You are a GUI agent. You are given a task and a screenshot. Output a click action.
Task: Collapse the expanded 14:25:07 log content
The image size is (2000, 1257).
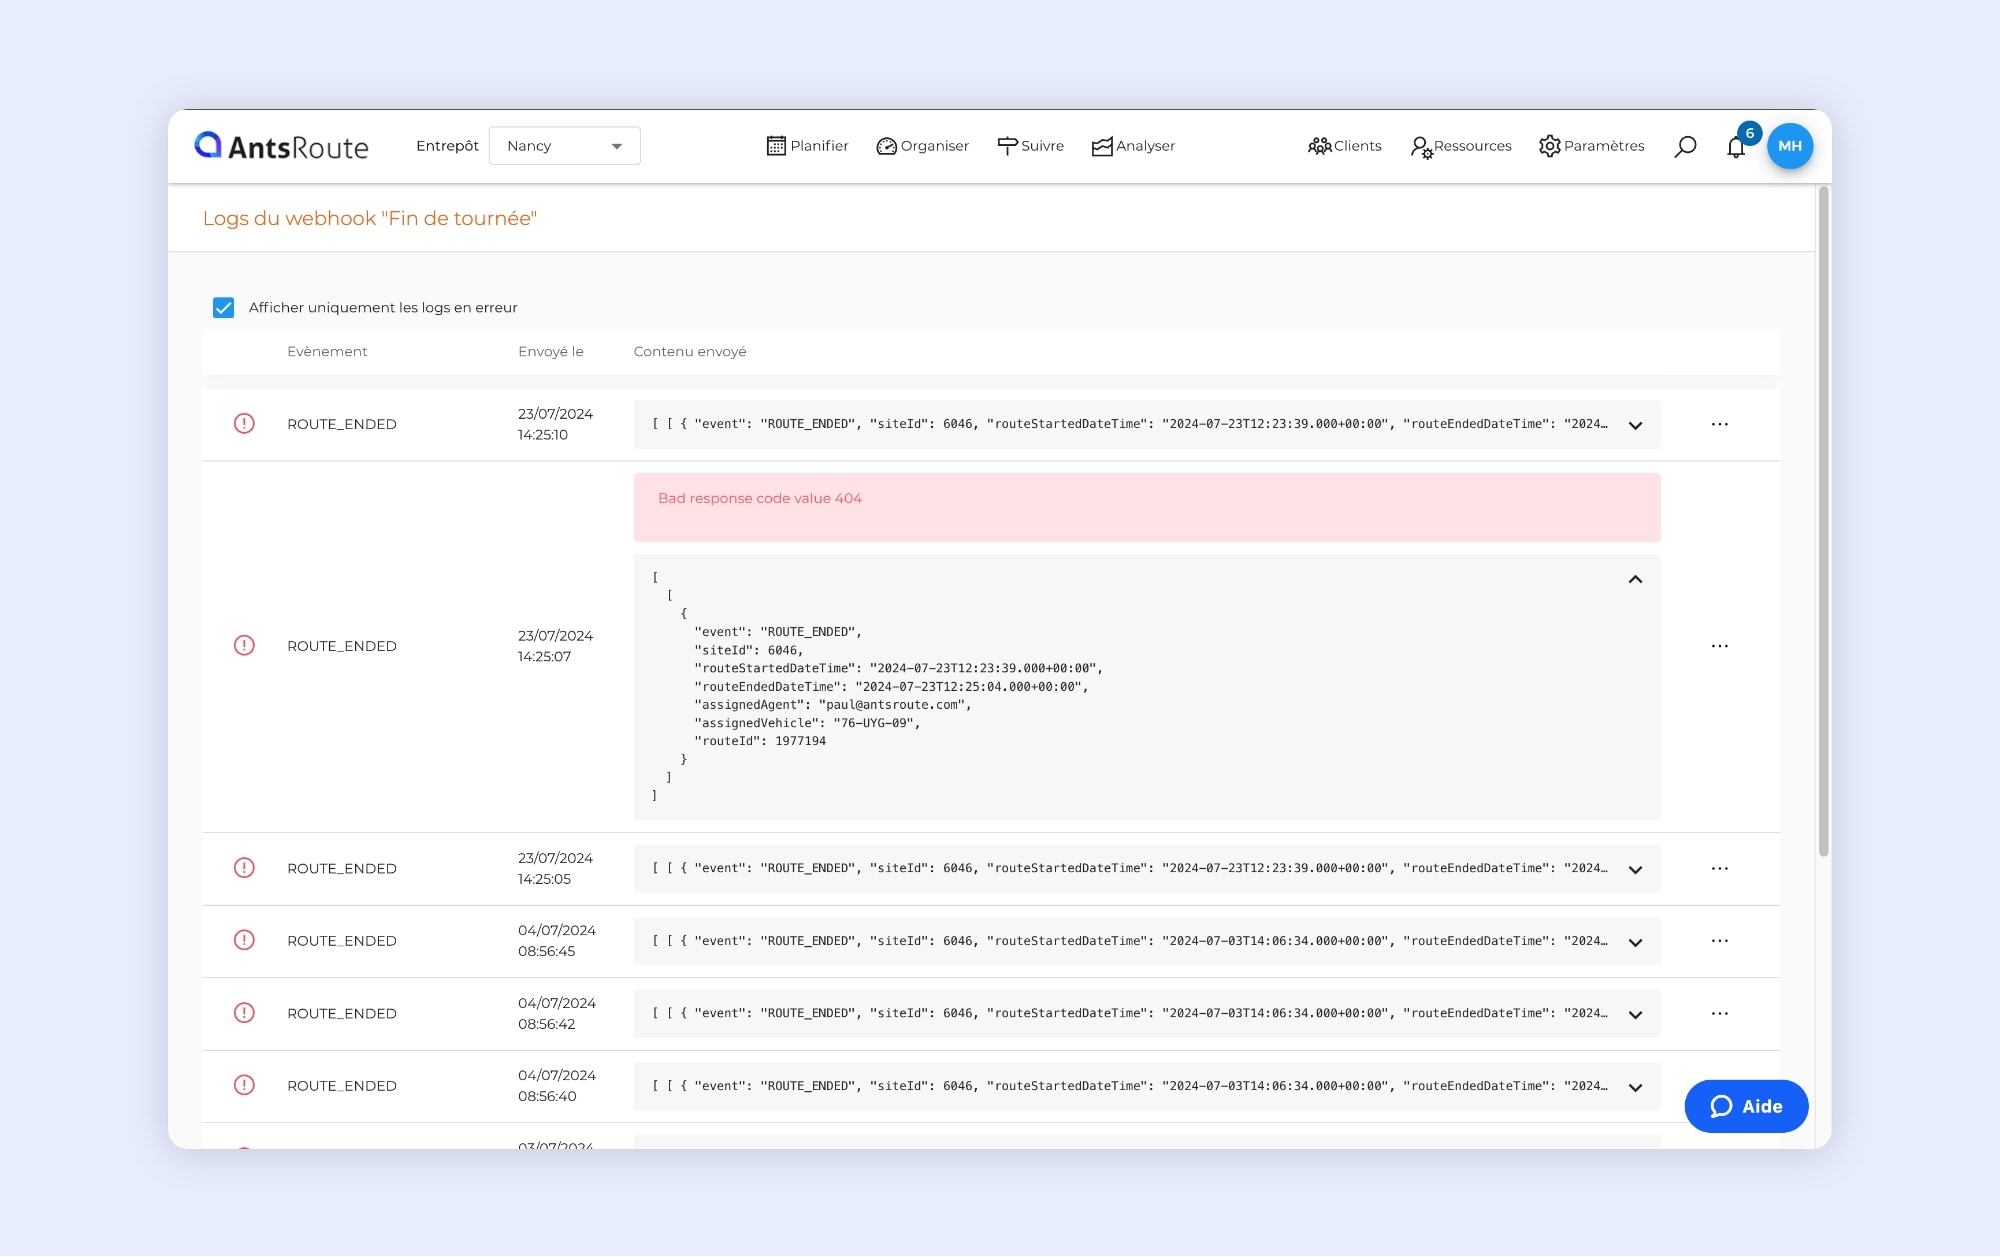(1635, 579)
